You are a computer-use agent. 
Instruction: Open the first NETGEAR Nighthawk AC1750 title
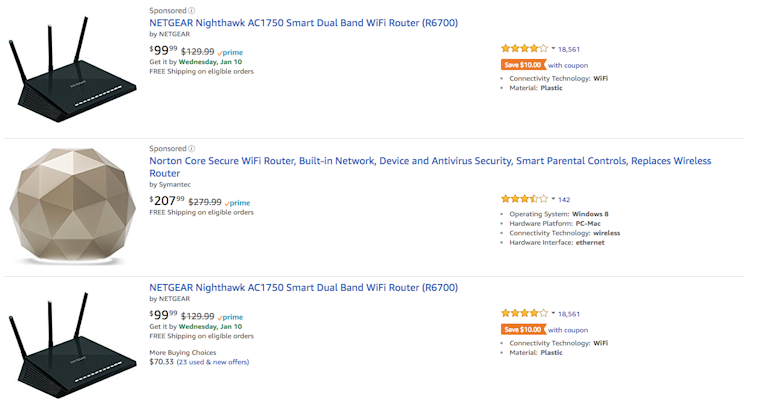(x=303, y=22)
